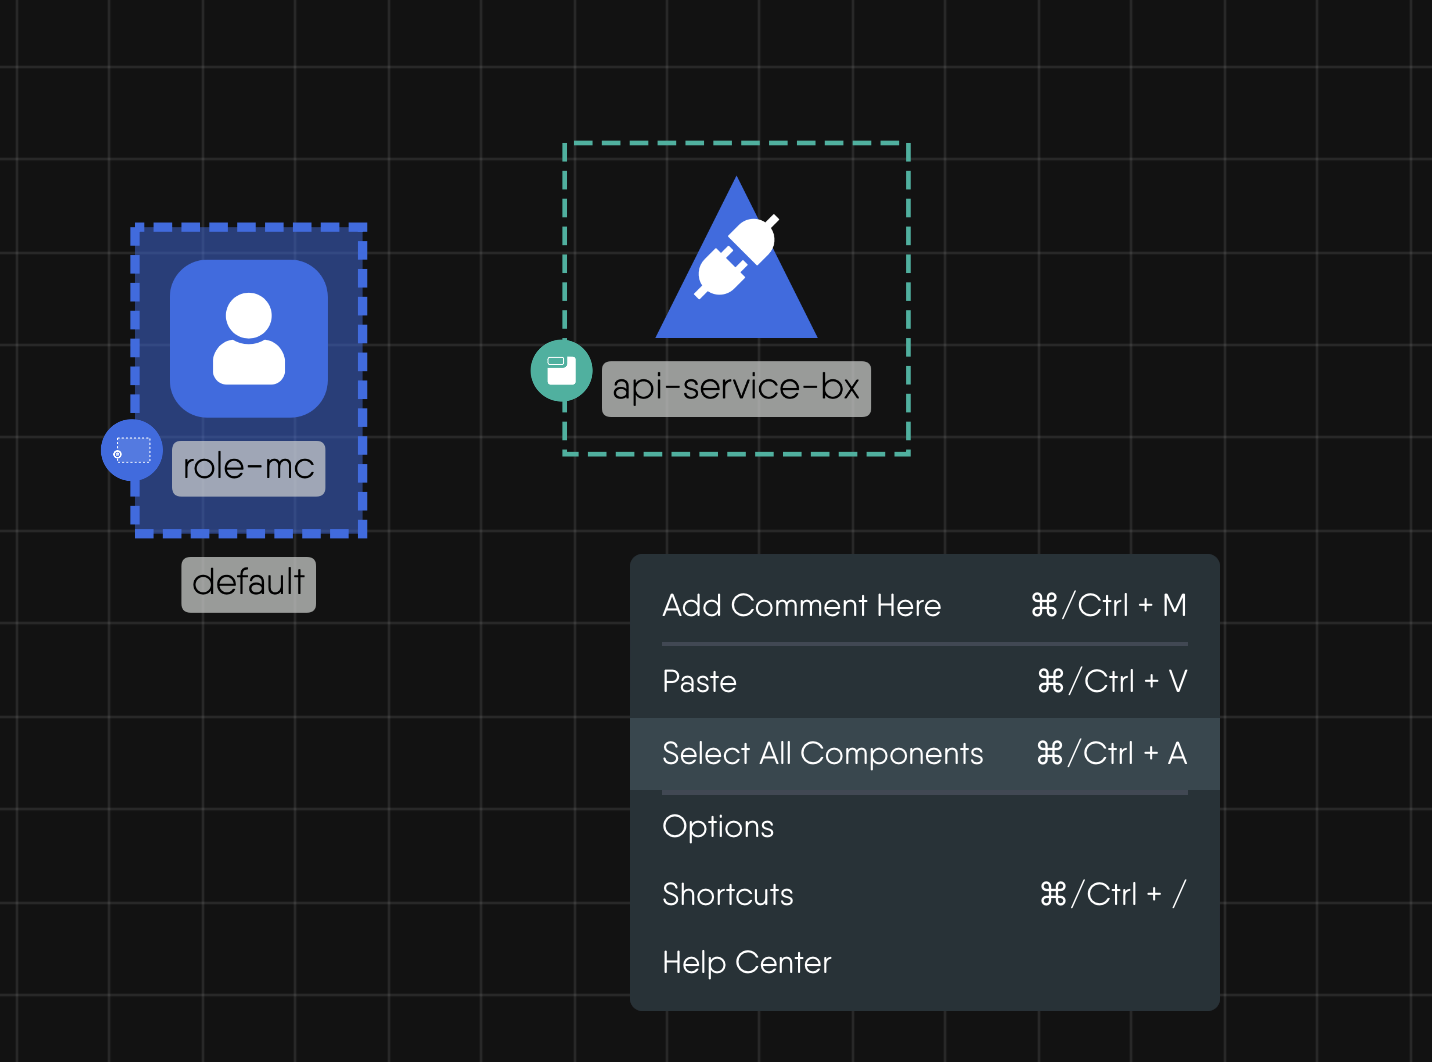This screenshot has height=1062, width=1432.
Task: Open Shortcuts from the context menu
Action: (x=727, y=895)
